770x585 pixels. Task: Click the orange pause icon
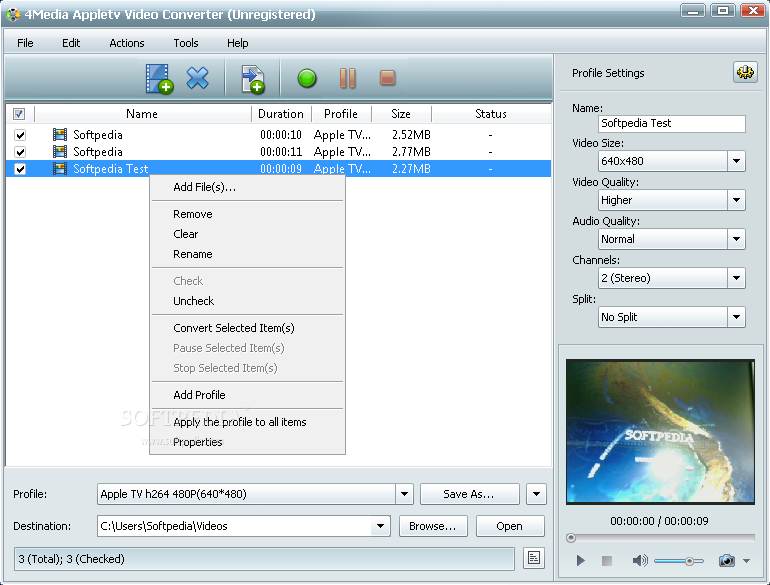(348, 78)
